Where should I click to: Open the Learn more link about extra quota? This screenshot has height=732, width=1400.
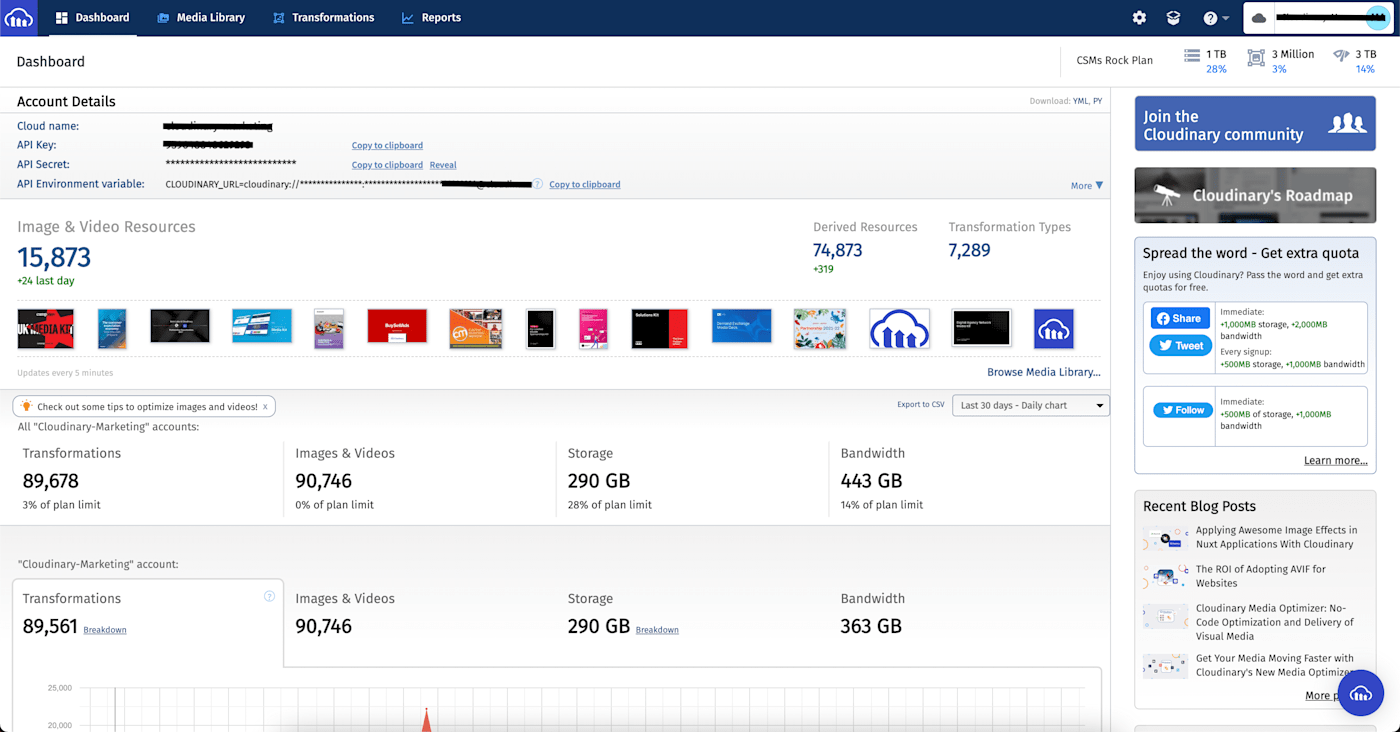[x=1335, y=461]
